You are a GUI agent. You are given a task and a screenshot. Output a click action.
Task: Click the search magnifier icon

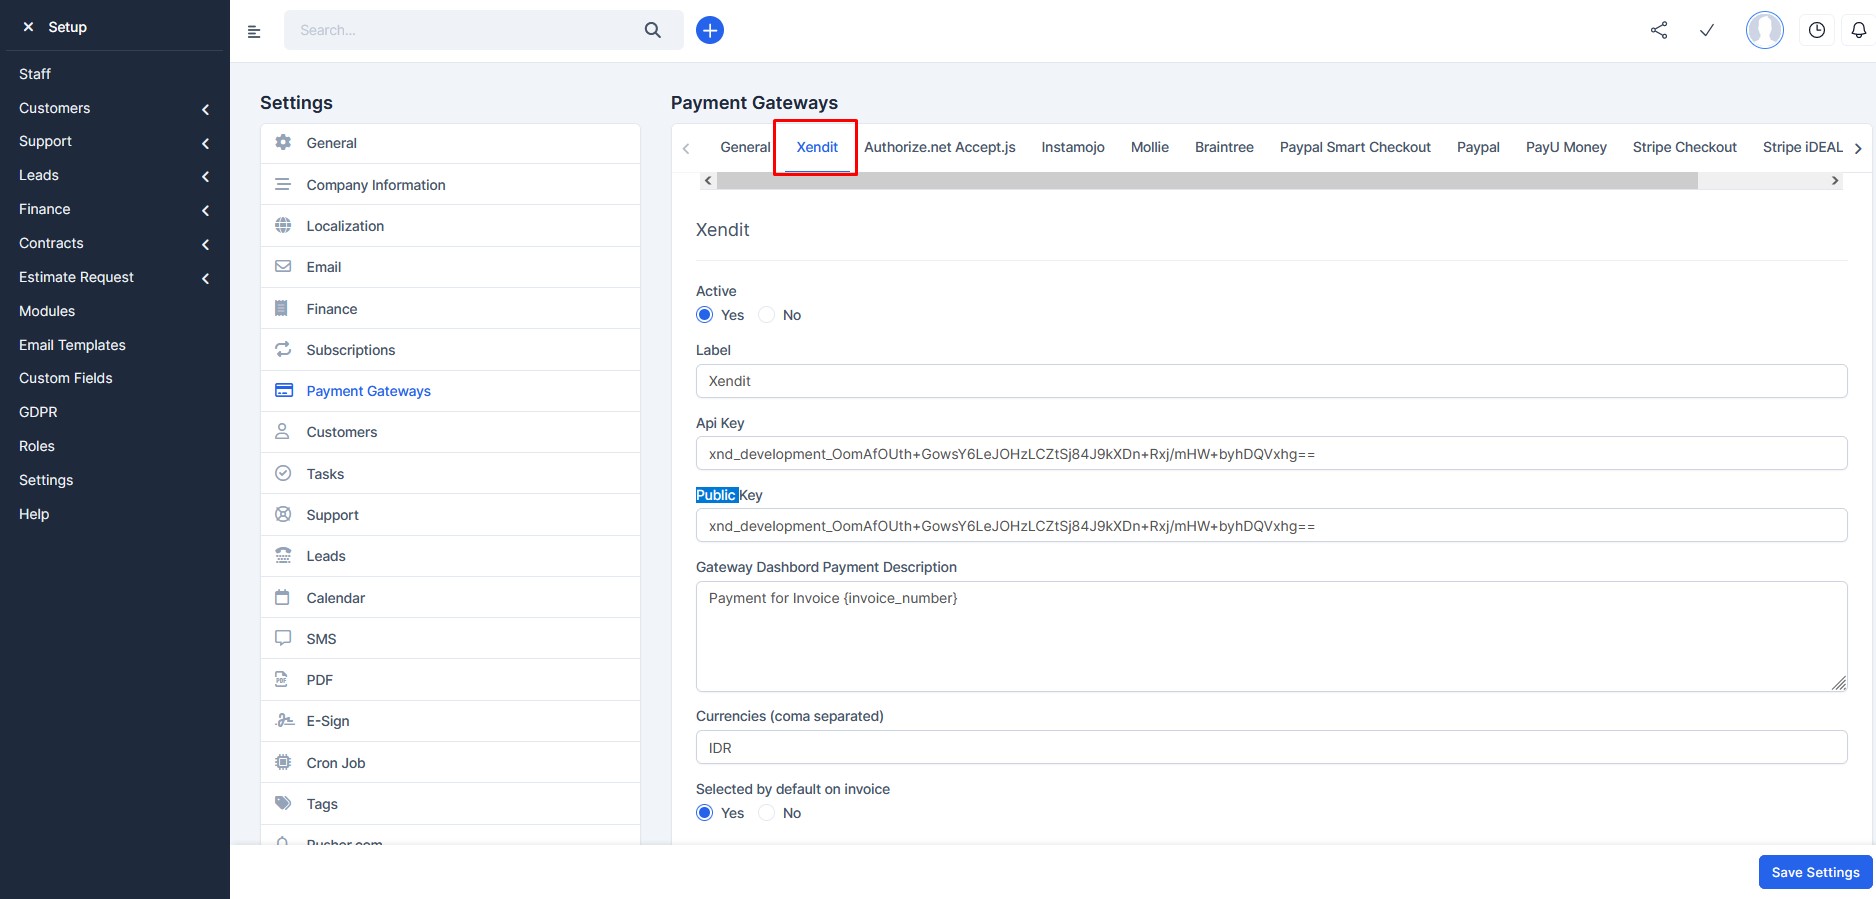[x=653, y=30]
